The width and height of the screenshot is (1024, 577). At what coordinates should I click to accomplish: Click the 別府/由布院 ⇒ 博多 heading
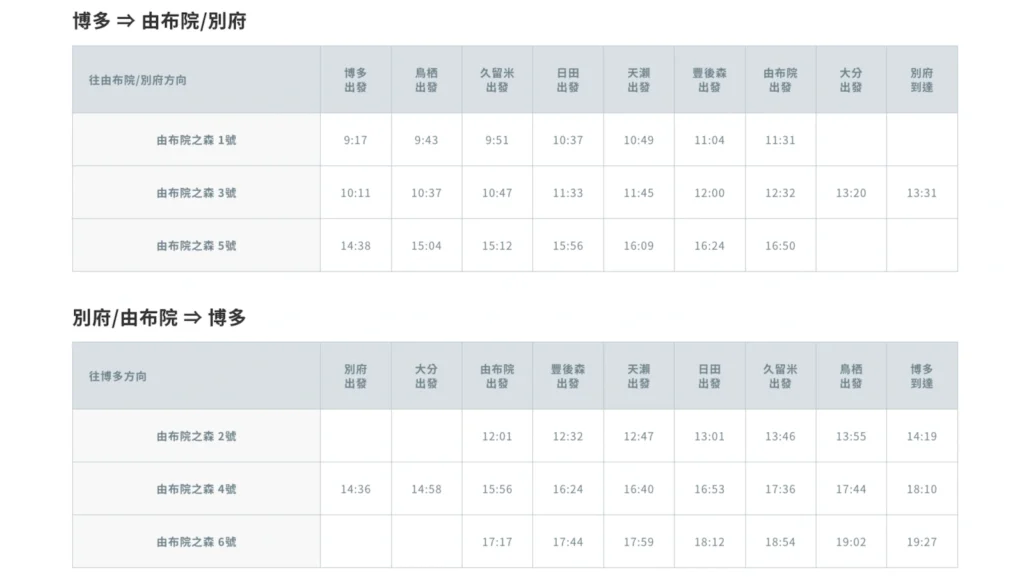(x=159, y=318)
